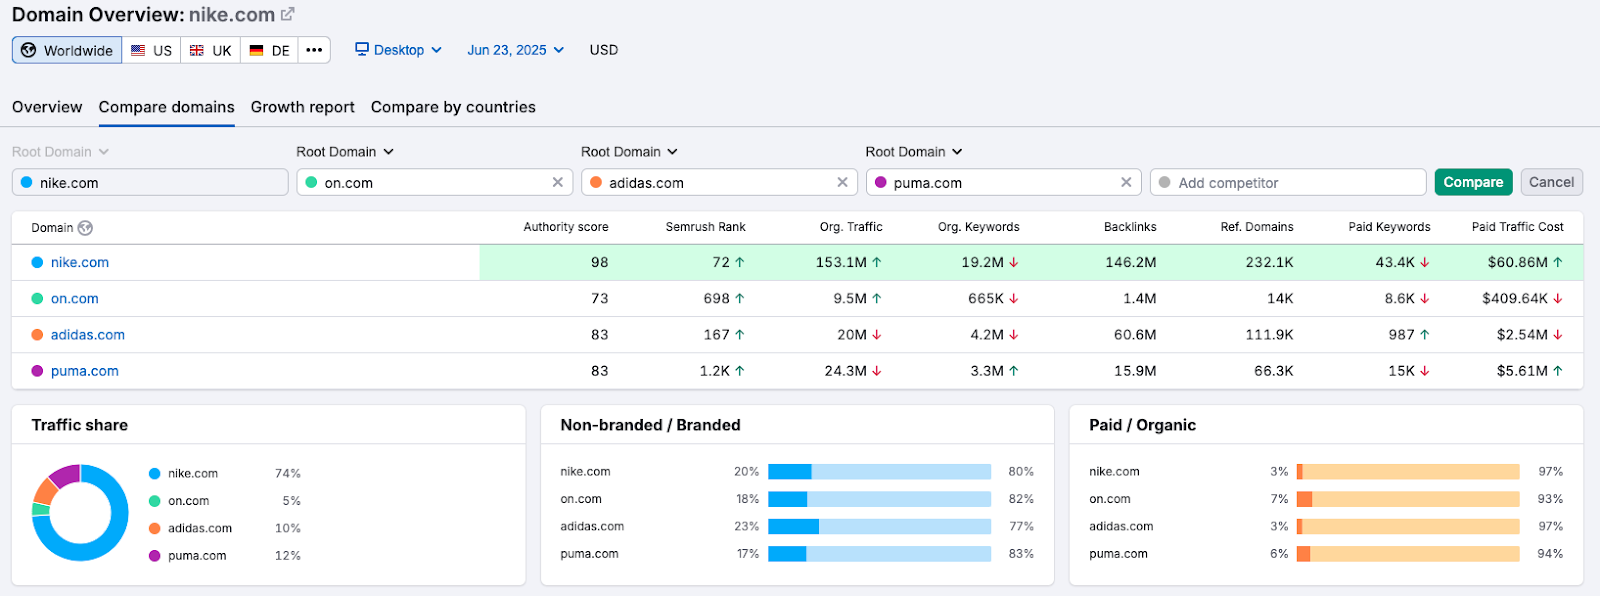Screen dimensions: 1600x596
Task: Click the globe icon beside Domain header
Action: pyautogui.click(x=86, y=228)
